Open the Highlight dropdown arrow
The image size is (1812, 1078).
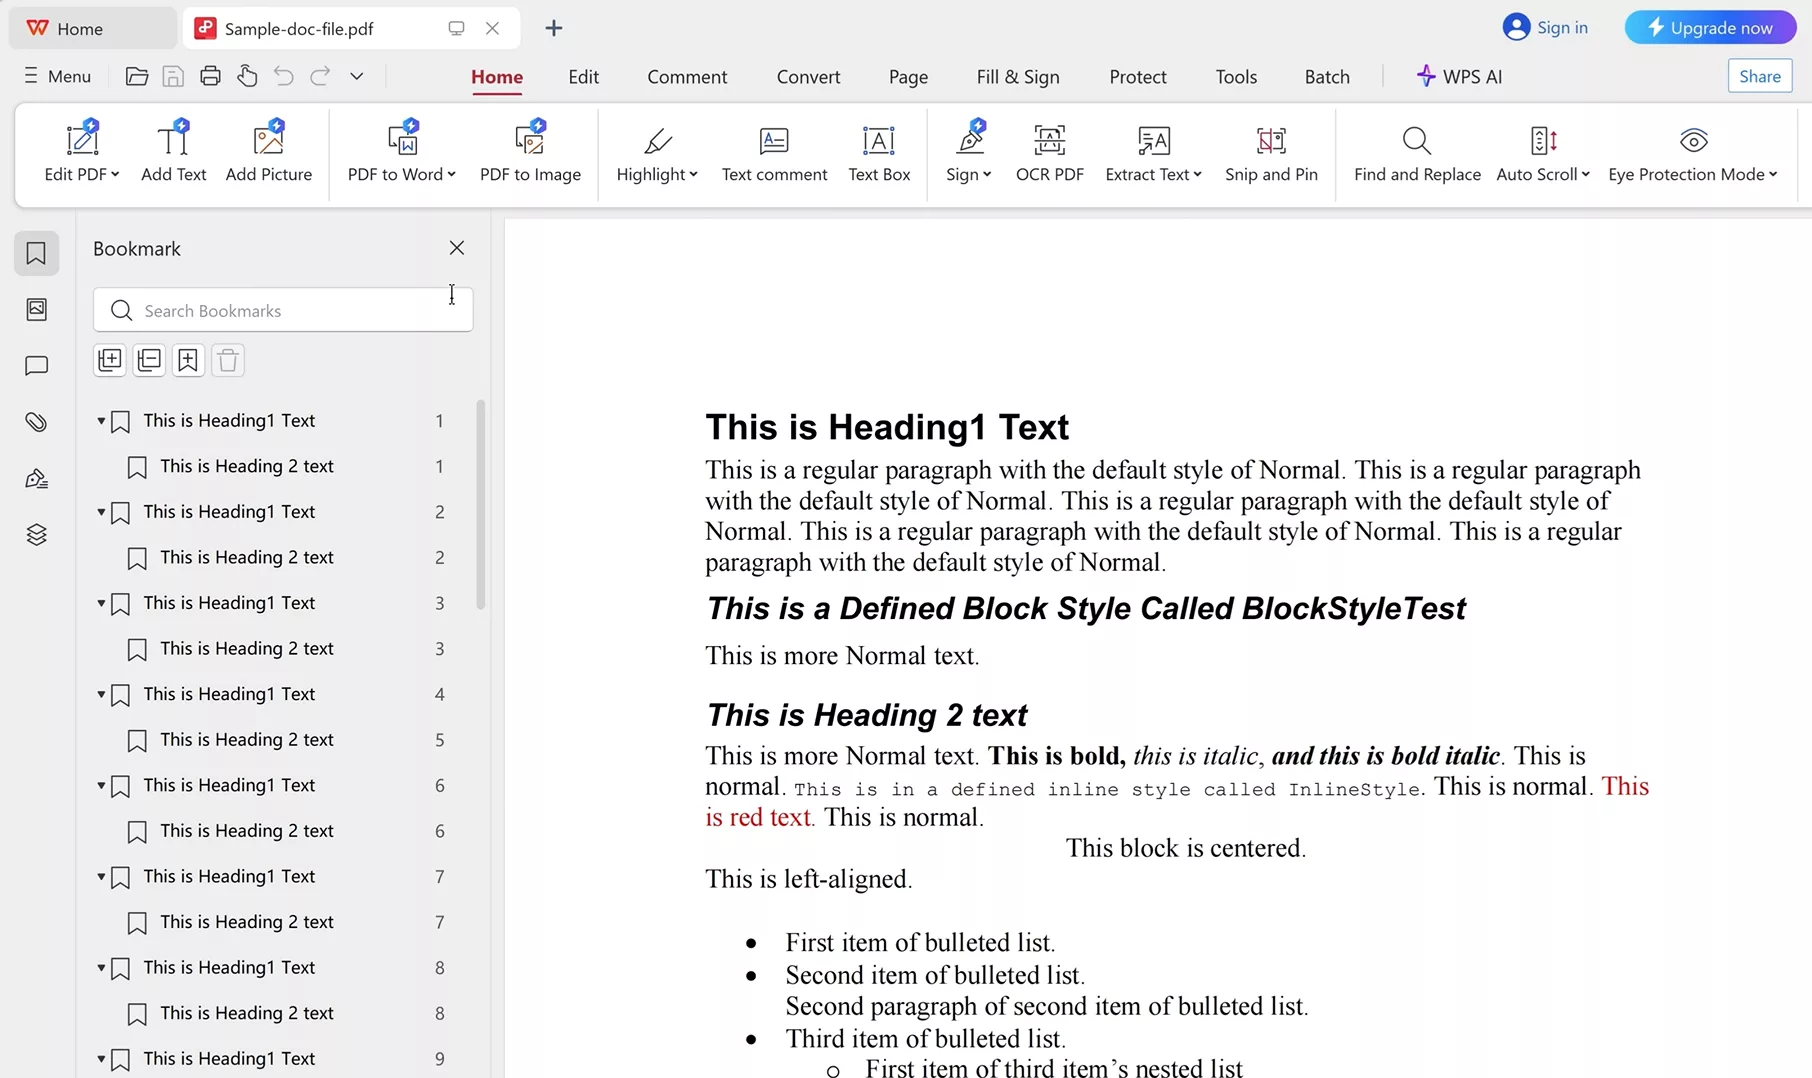coord(694,175)
